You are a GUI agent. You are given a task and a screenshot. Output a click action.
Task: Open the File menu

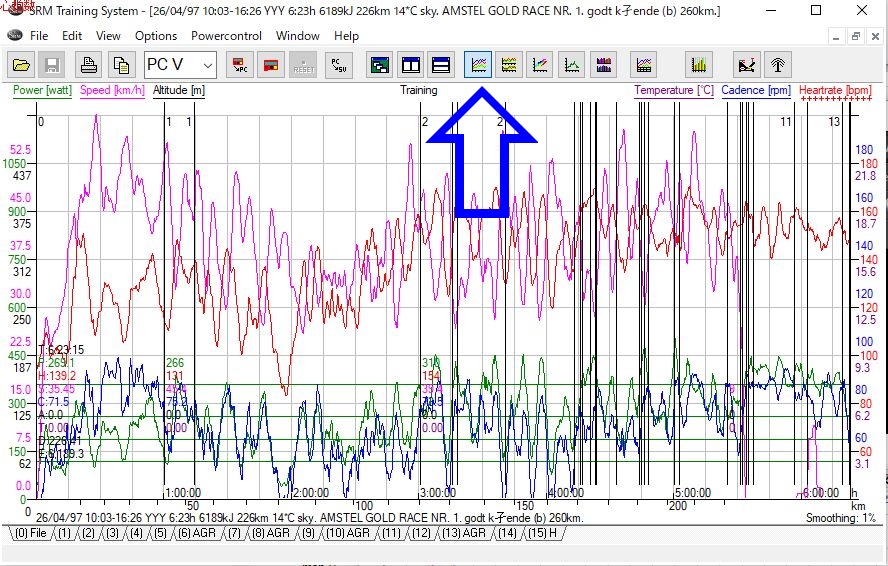point(39,36)
